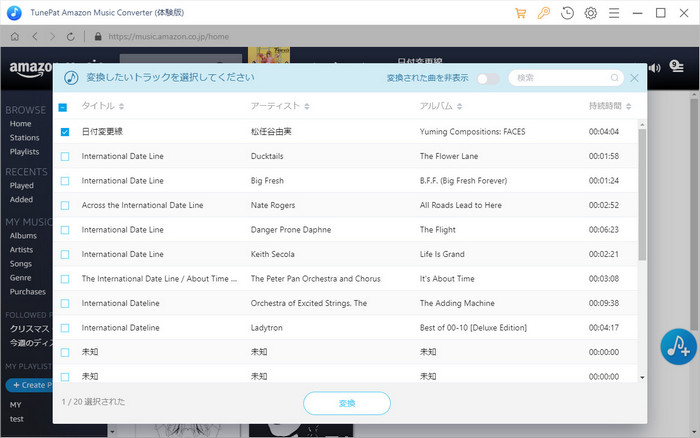Click the registration key icon

[x=544, y=13]
